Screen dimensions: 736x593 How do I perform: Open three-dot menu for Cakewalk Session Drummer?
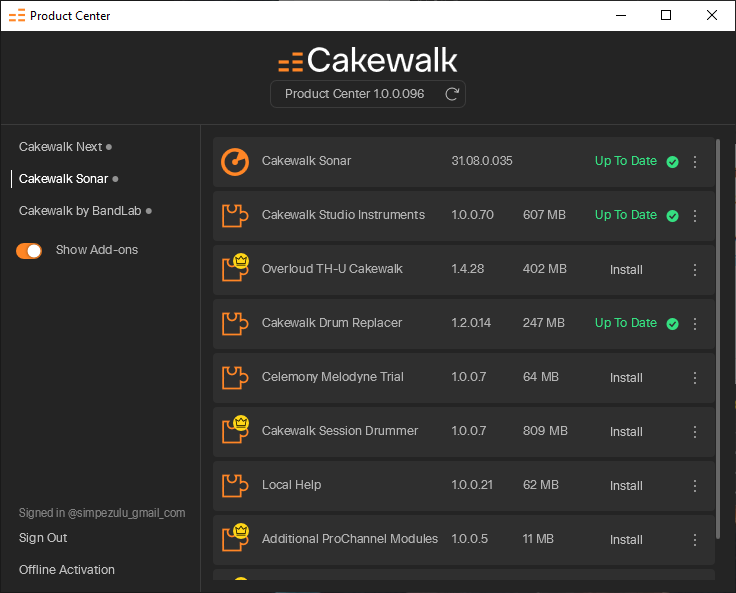(x=695, y=432)
